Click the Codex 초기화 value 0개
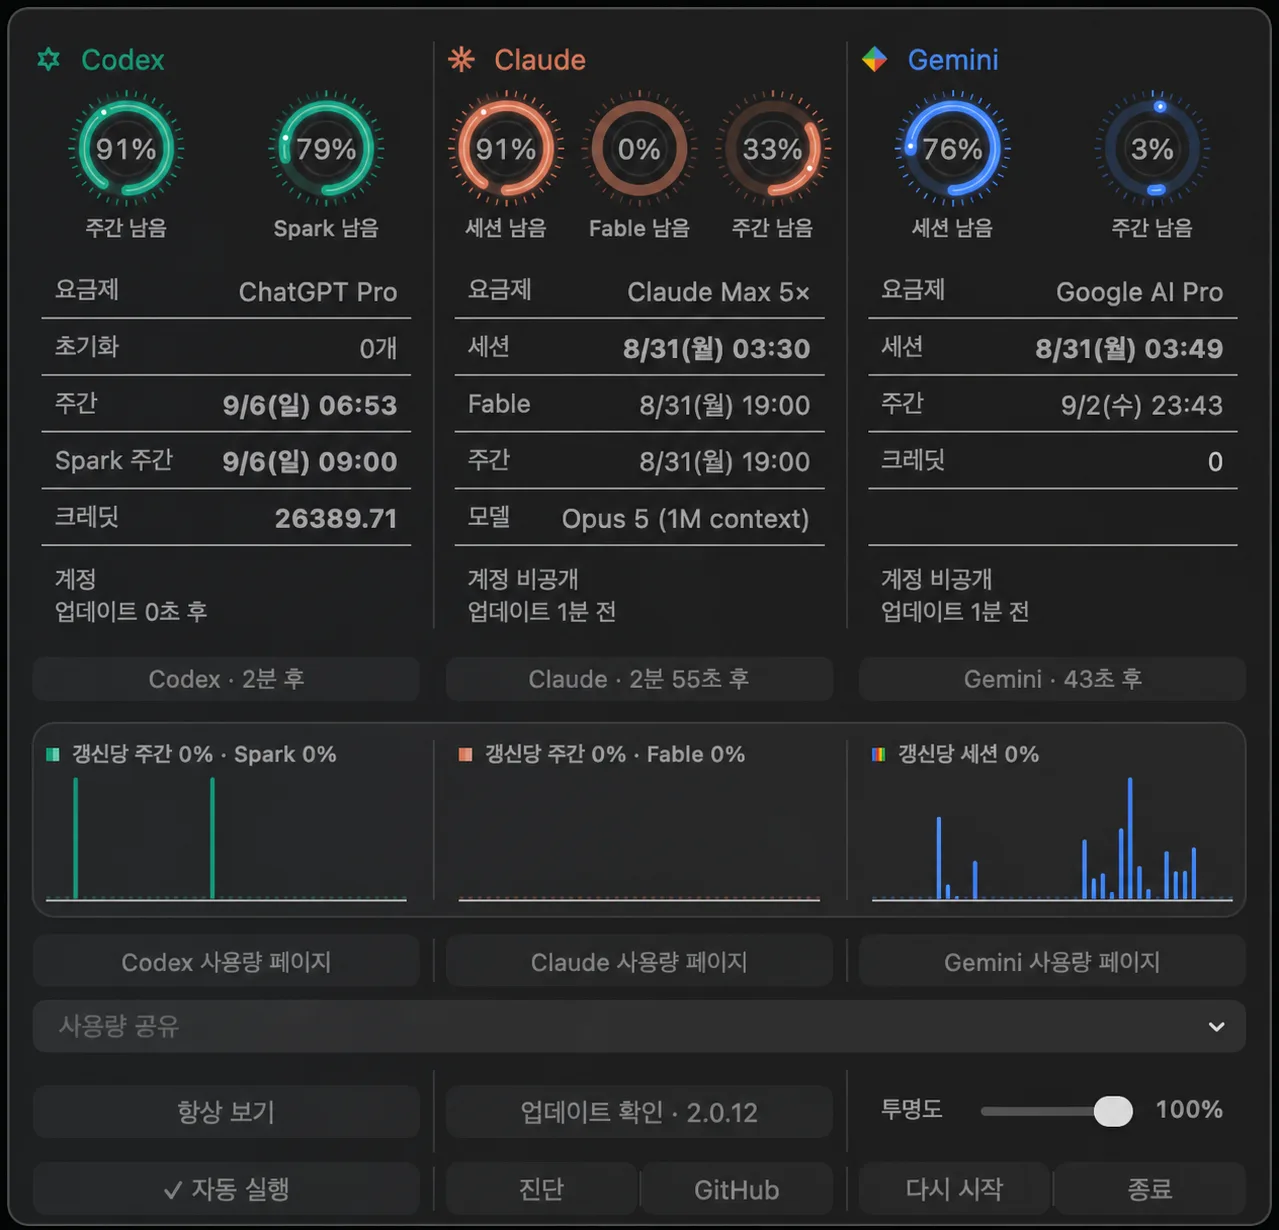This screenshot has width=1279, height=1230. click(x=378, y=348)
